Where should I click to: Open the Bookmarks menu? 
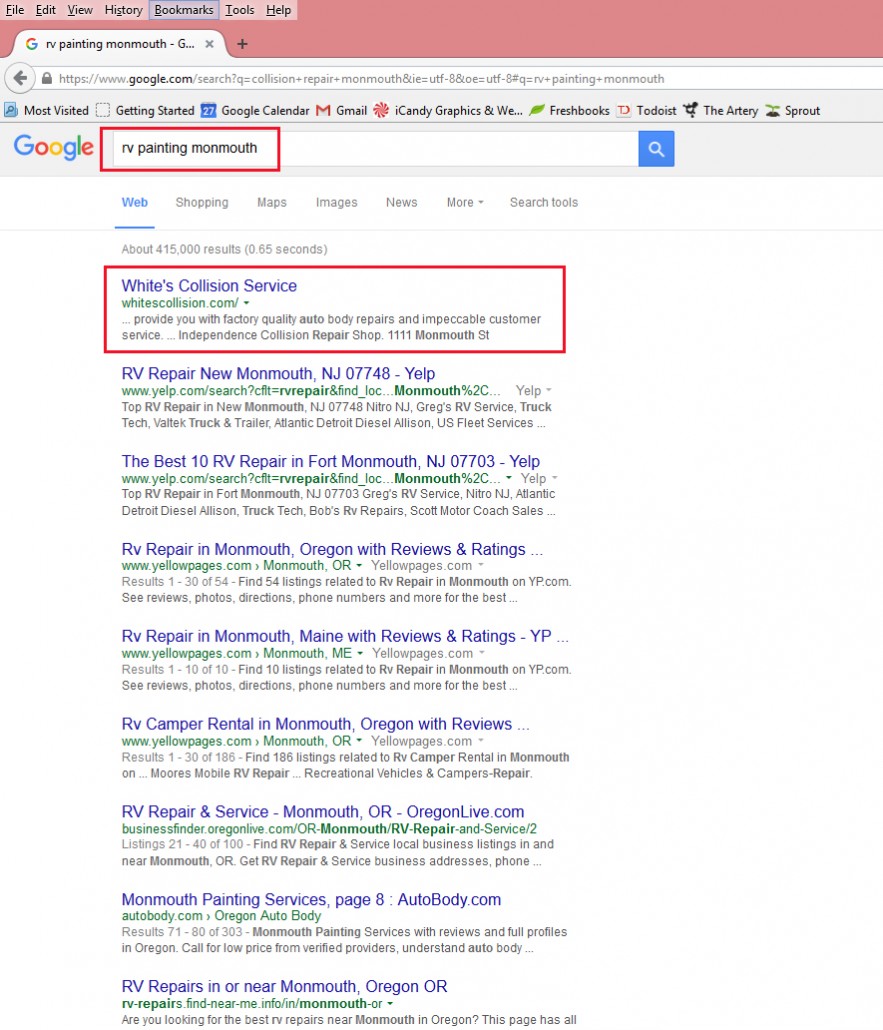[184, 10]
